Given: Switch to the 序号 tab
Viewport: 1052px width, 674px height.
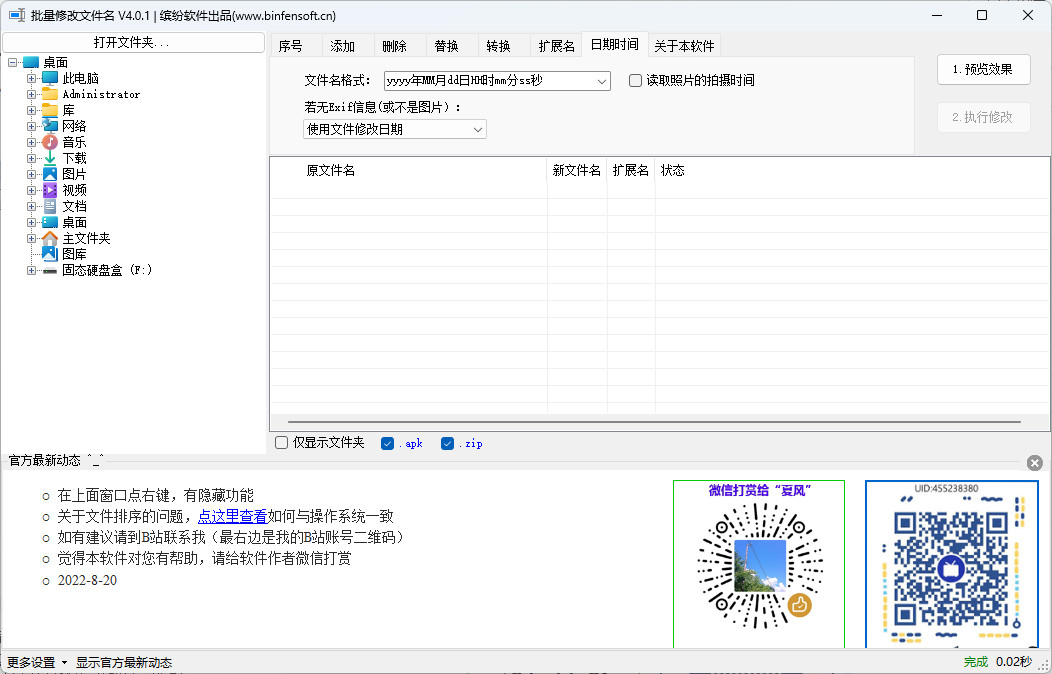Looking at the screenshot, I should 296,46.
